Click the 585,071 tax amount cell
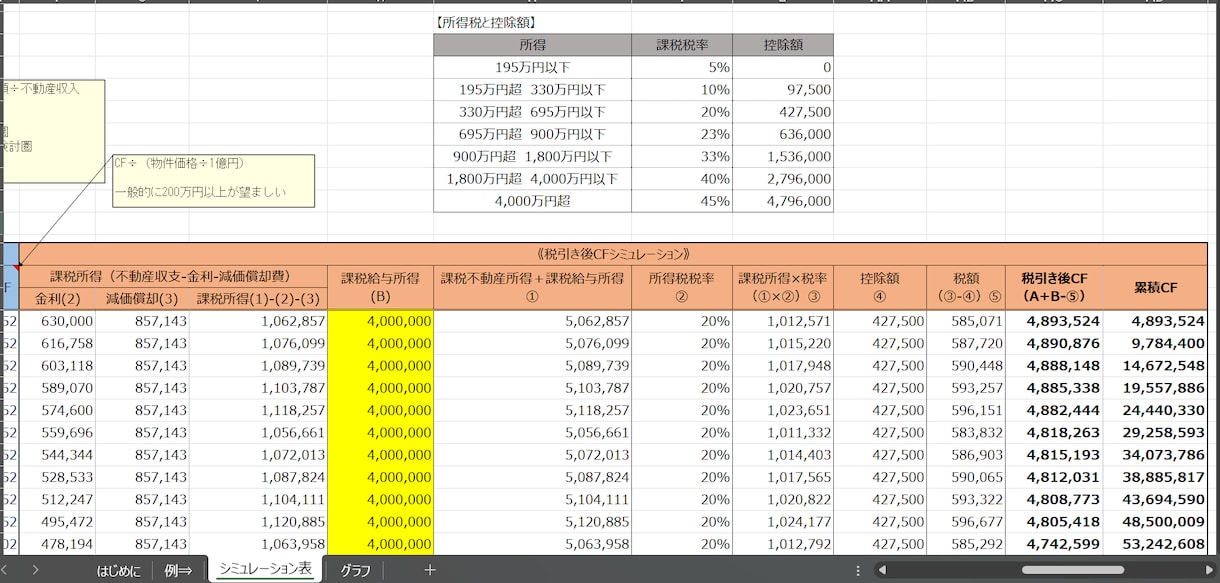 965,321
